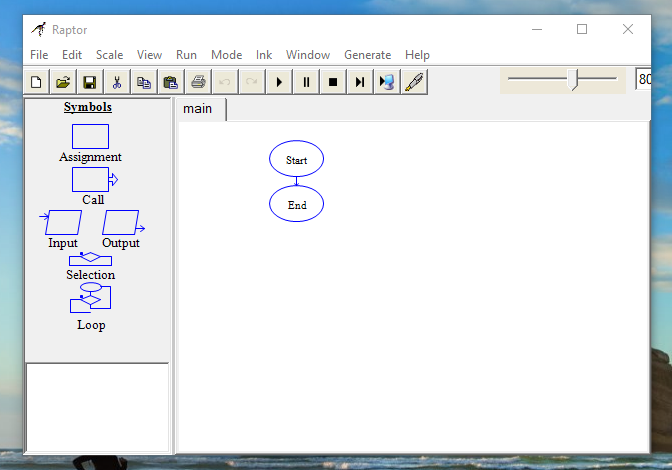Click the Test Server toolbar icon
This screenshot has width=672, height=470.
[x=387, y=82]
